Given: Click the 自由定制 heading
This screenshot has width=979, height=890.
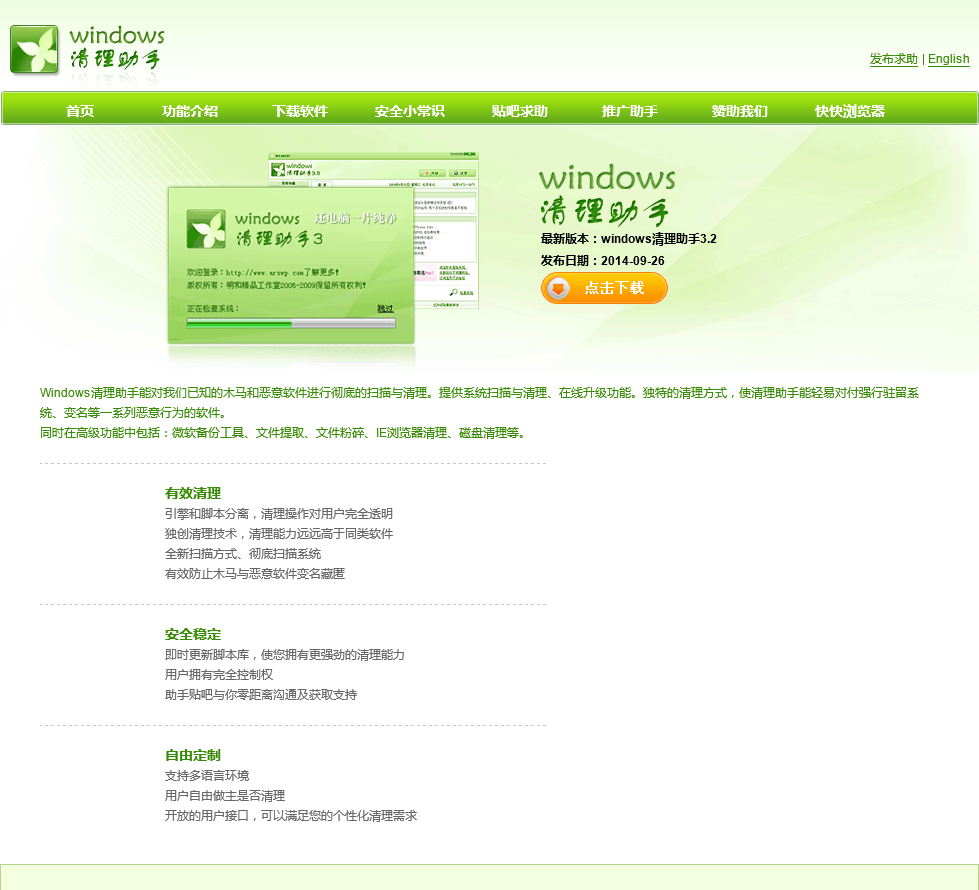Looking at the screenshot, I should [192, 755].
